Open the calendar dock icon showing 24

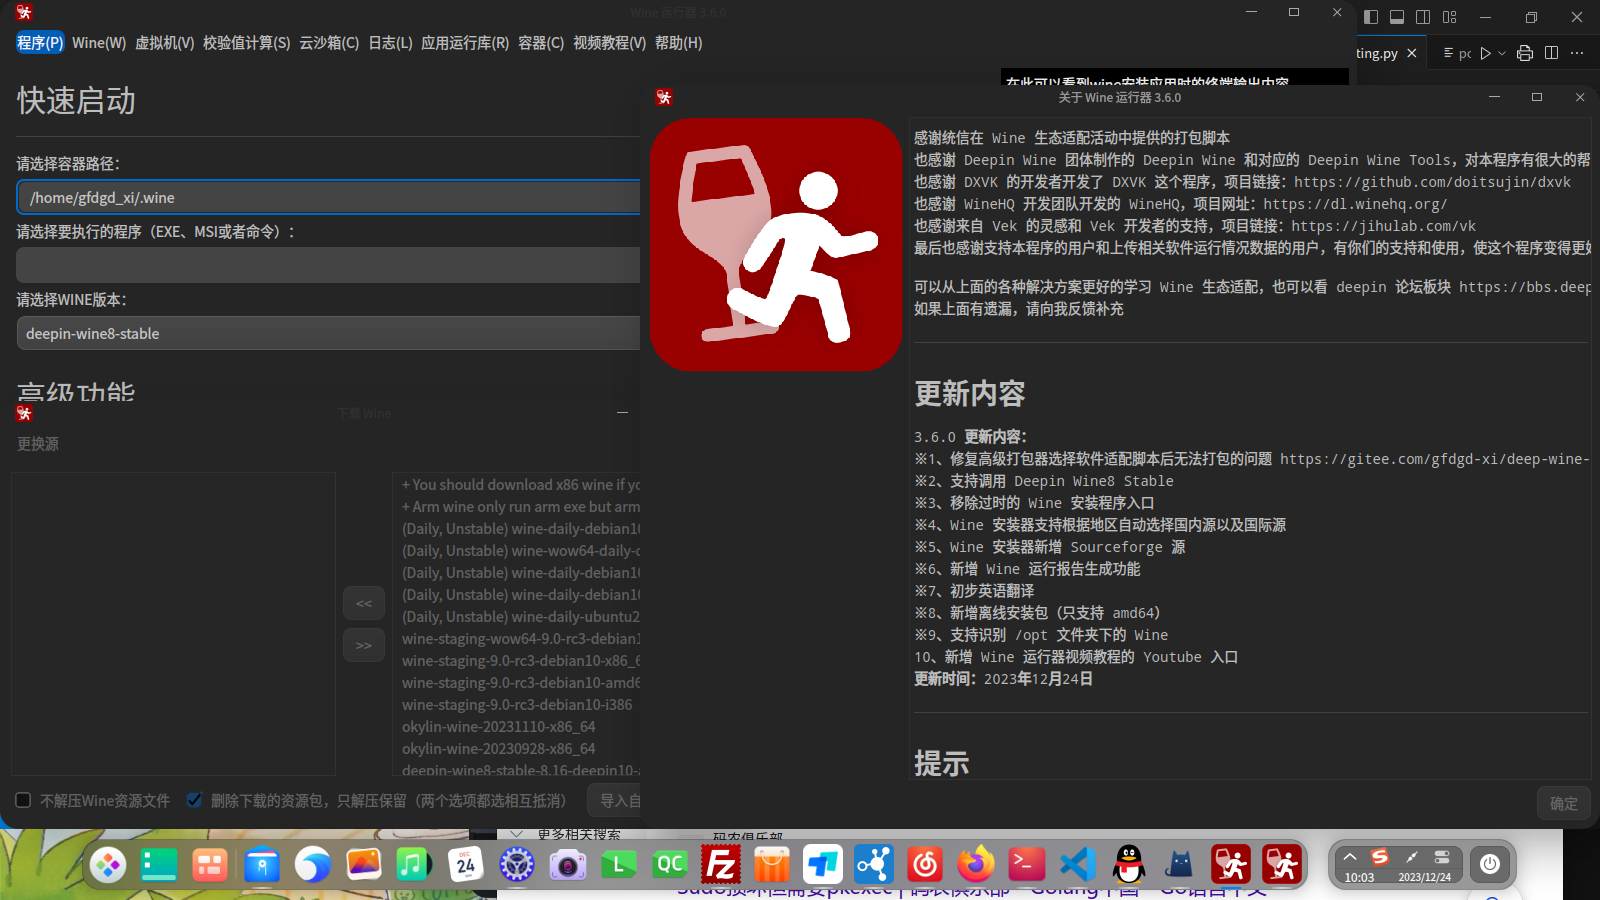pos(466,864)
